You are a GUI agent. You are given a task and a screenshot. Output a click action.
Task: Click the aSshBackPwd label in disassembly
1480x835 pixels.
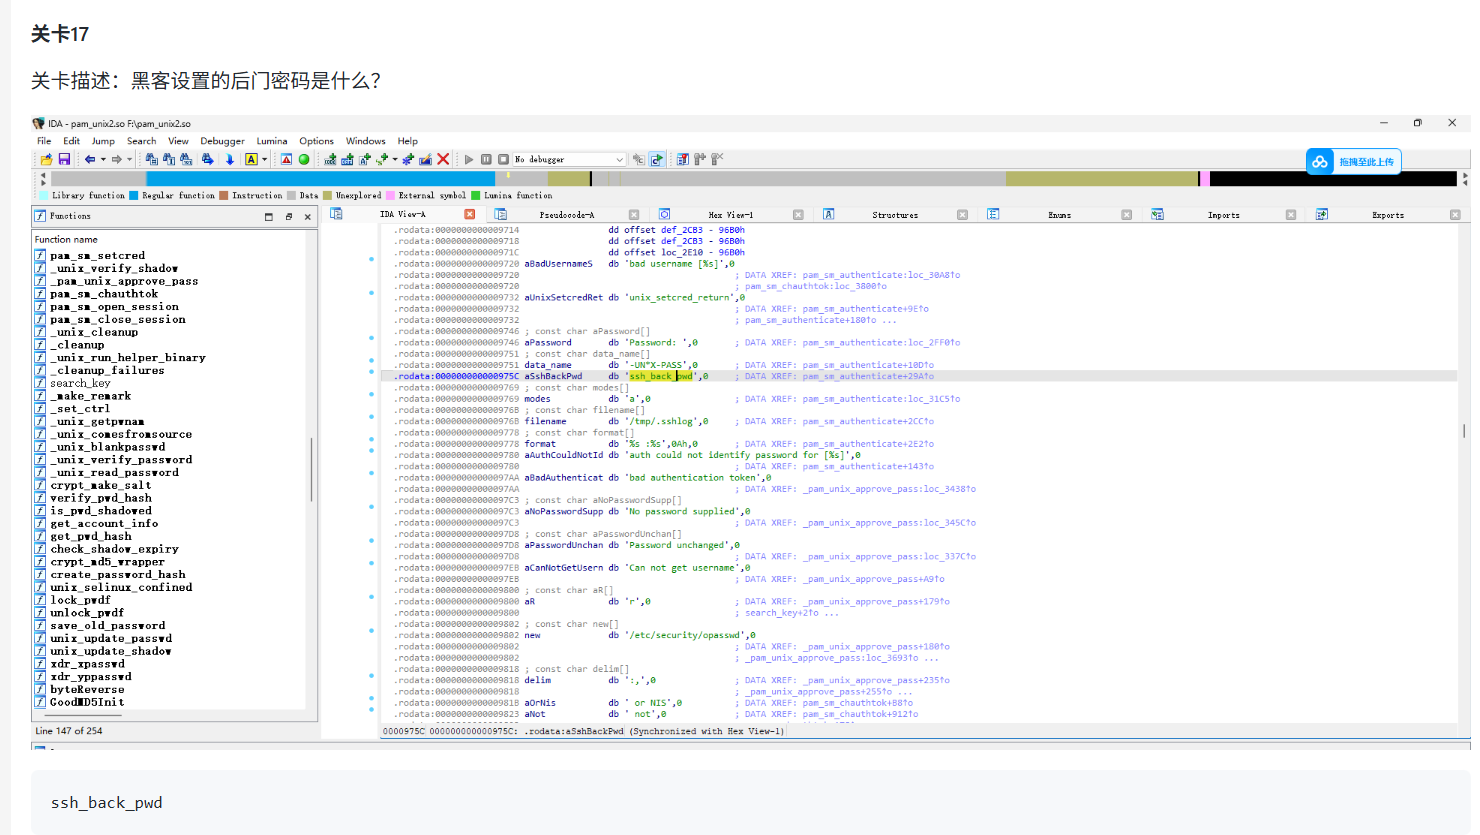click(553, 376)
